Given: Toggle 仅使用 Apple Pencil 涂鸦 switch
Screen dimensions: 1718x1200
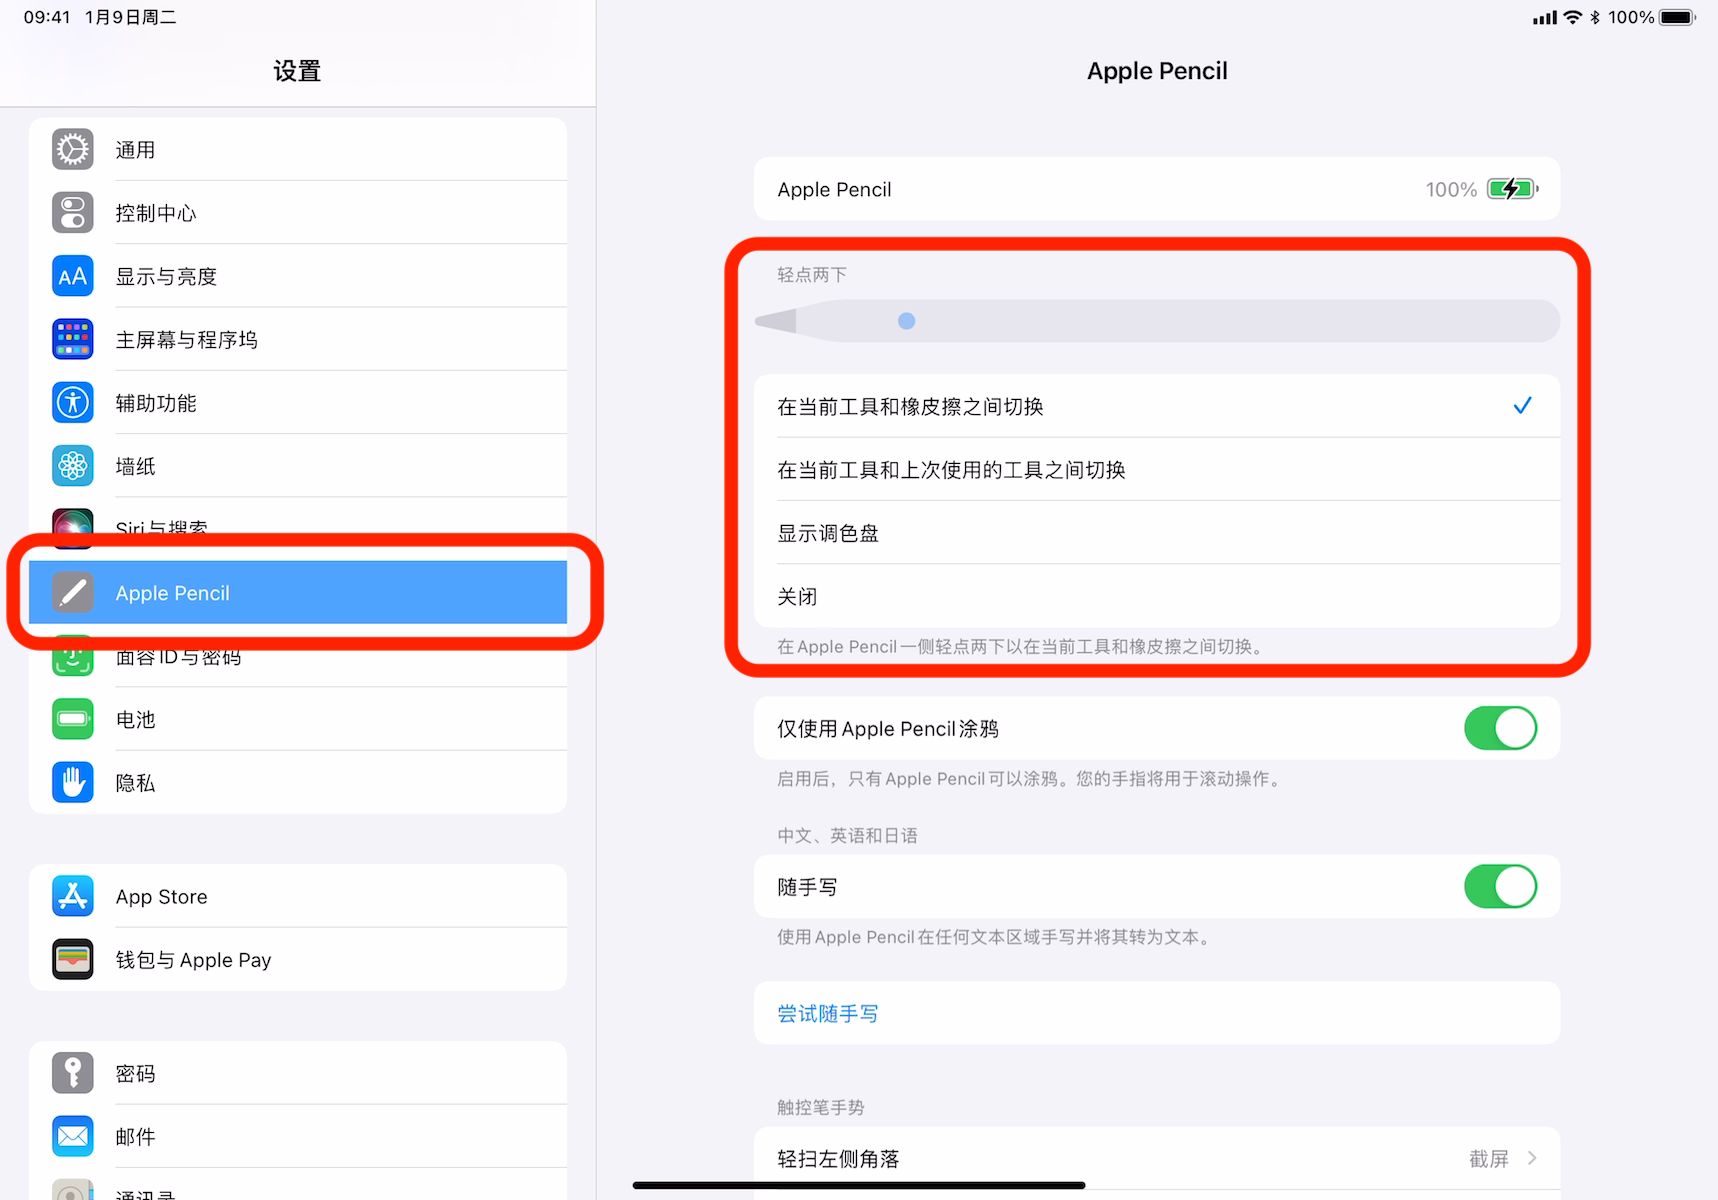Looking at the screenshot, I should click(x=1500, y=728).
